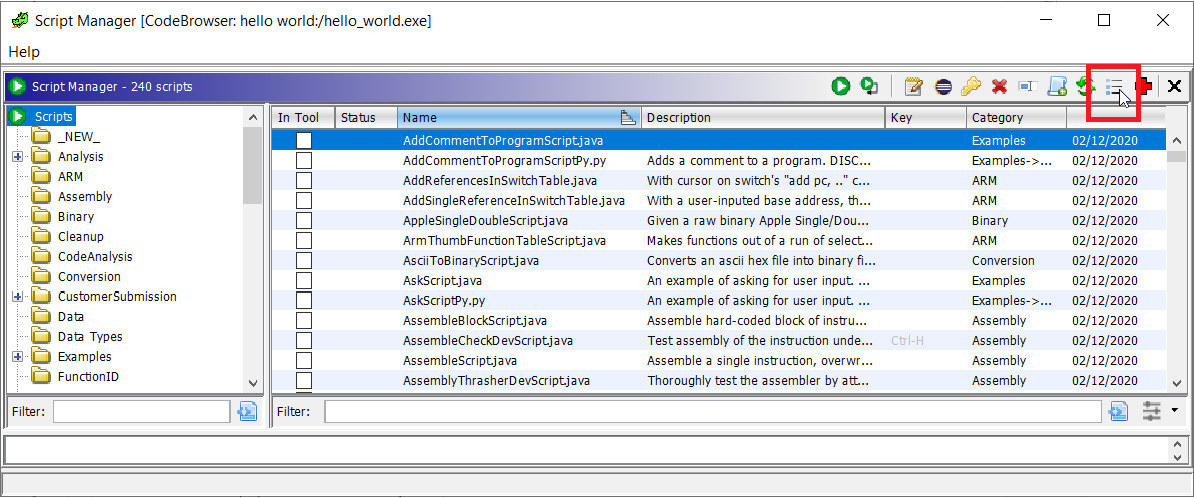Check In Tool box for AddCommentToProgramScript.java

pyautogui.click(x=304, y=141)
